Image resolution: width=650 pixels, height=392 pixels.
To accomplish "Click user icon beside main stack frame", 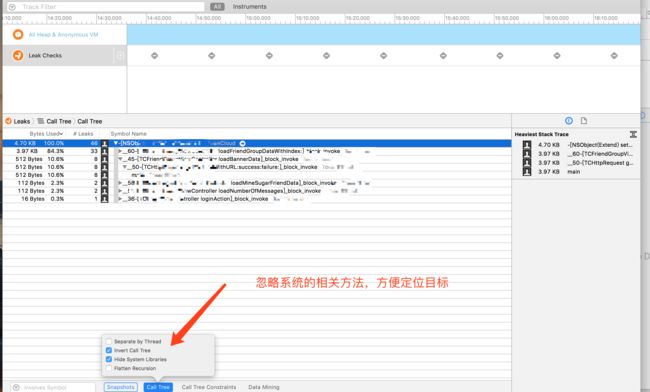I will 527,172.
